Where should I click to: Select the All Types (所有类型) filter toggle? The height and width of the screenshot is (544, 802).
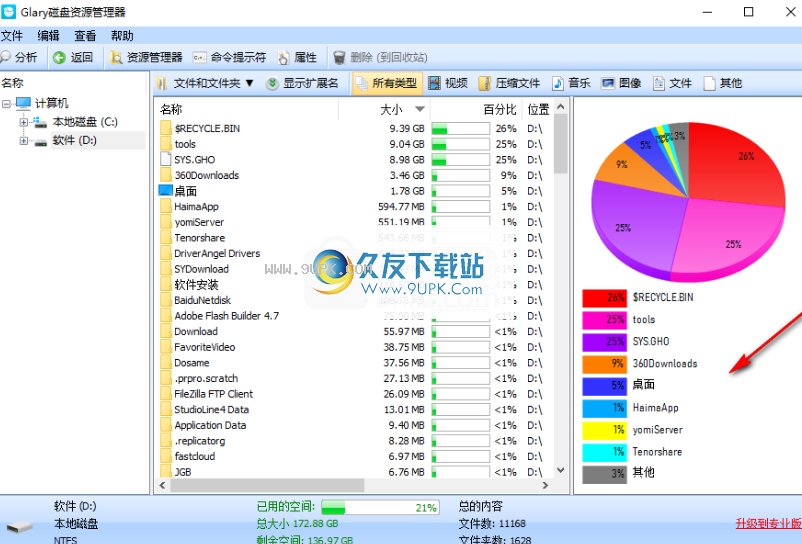387,83
